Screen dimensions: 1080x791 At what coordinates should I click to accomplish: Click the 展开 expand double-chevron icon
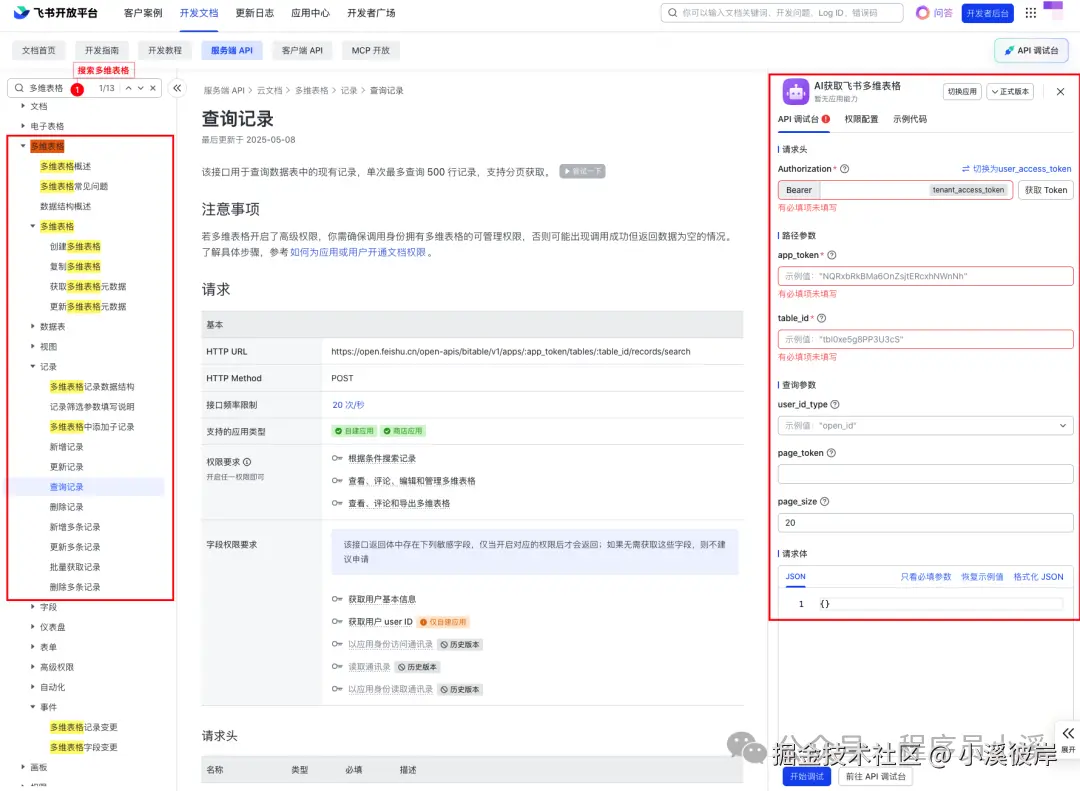point(1068,733)
